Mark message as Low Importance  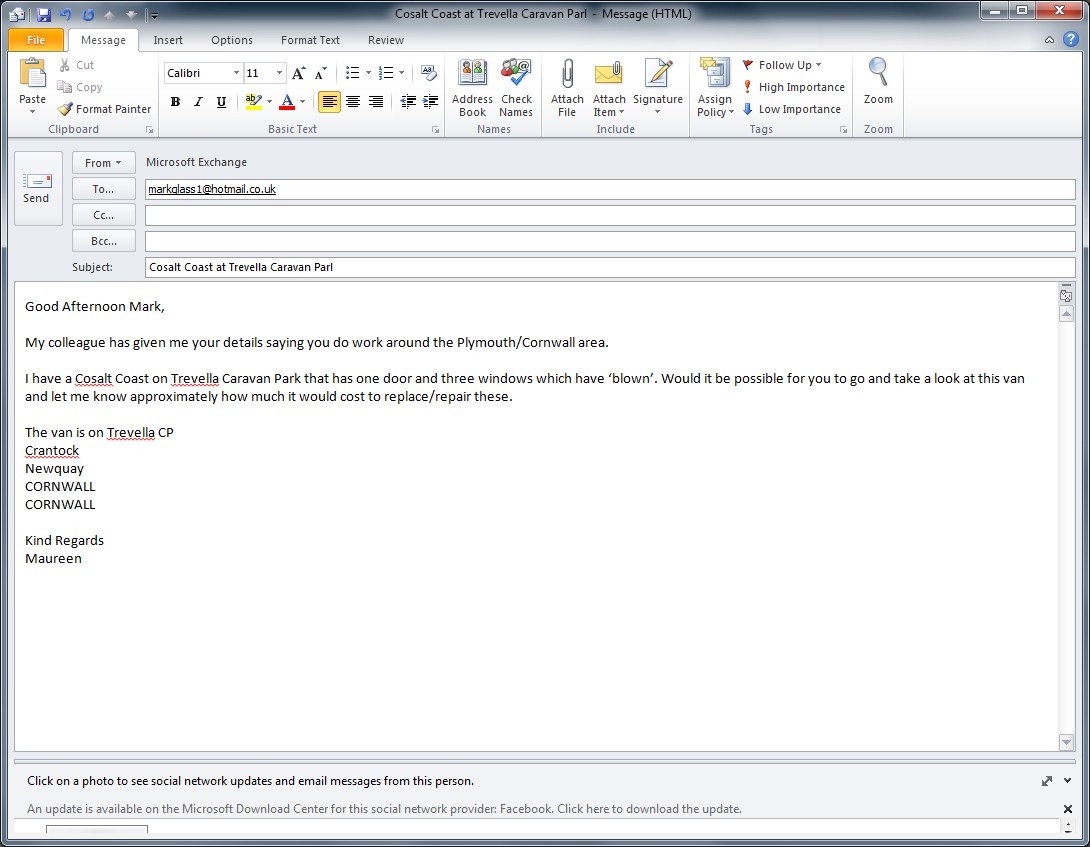click(791, 109)
